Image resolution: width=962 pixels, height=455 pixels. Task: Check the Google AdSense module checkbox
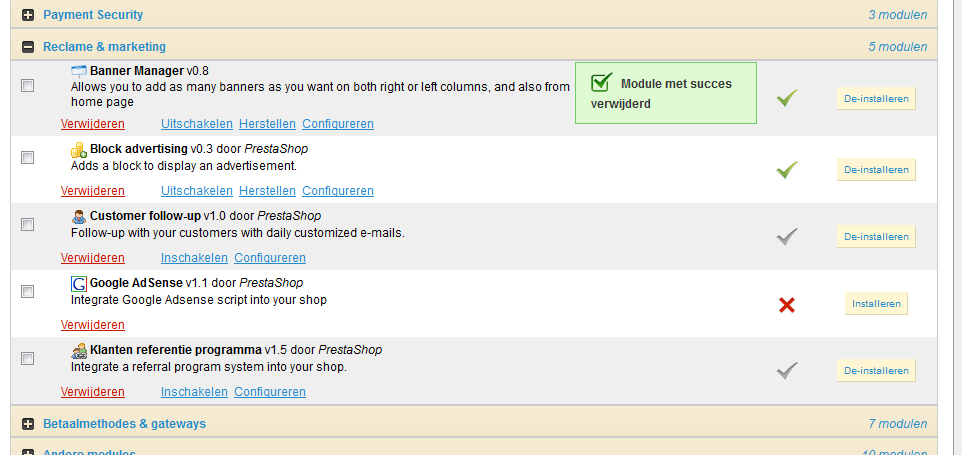(28, 291)
